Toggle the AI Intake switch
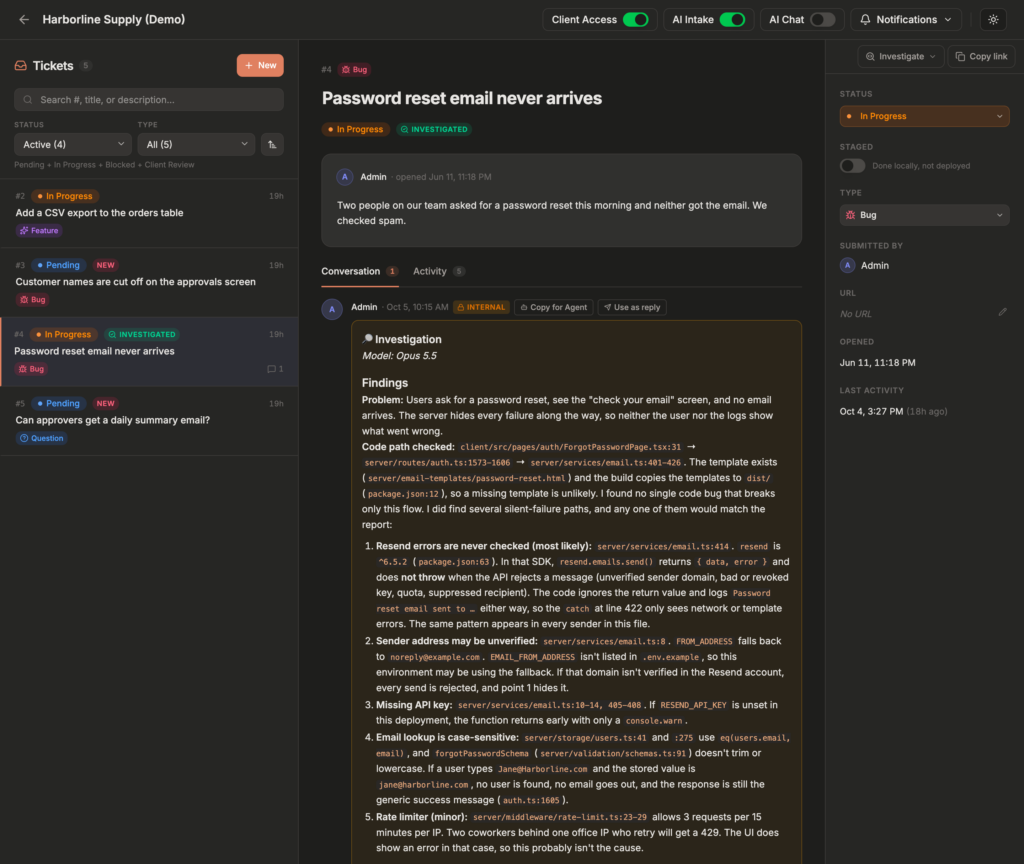 (x=732, y=20)
